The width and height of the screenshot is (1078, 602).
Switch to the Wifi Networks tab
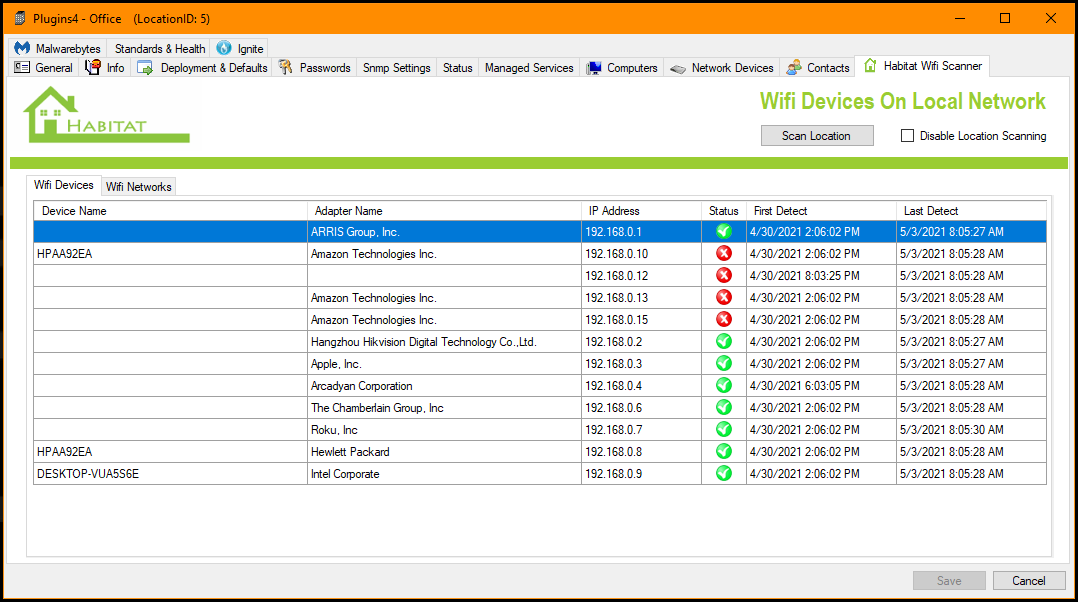tap(139, 186)
